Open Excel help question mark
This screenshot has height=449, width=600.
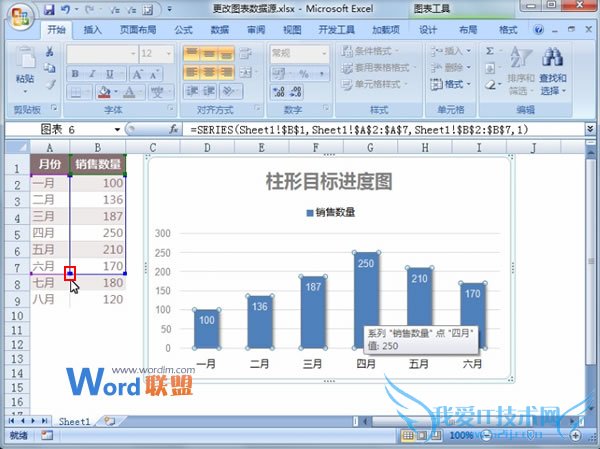pyautogui.click(x=539, y=29)
